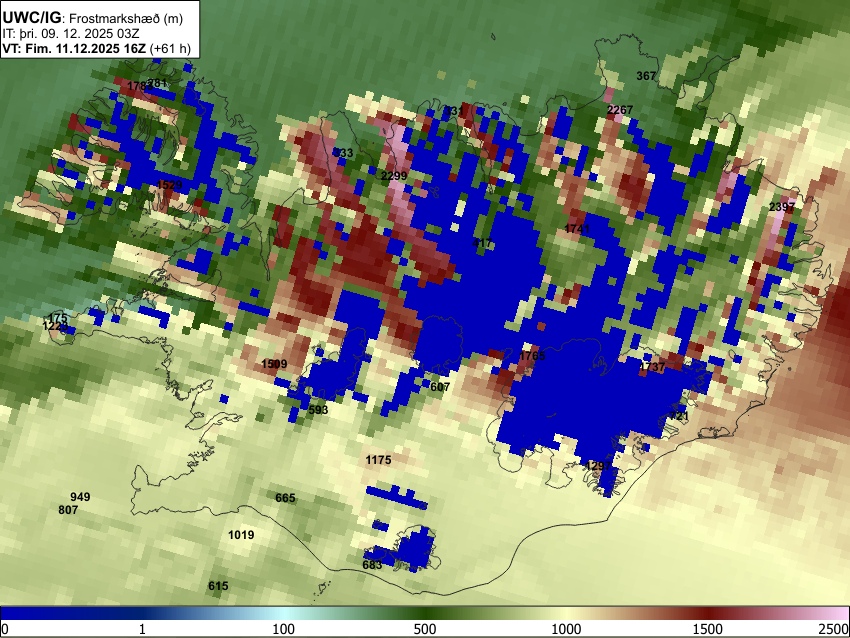The image size is (850, 638).
Task: Click the 593 value label
Action: point(318,410)
